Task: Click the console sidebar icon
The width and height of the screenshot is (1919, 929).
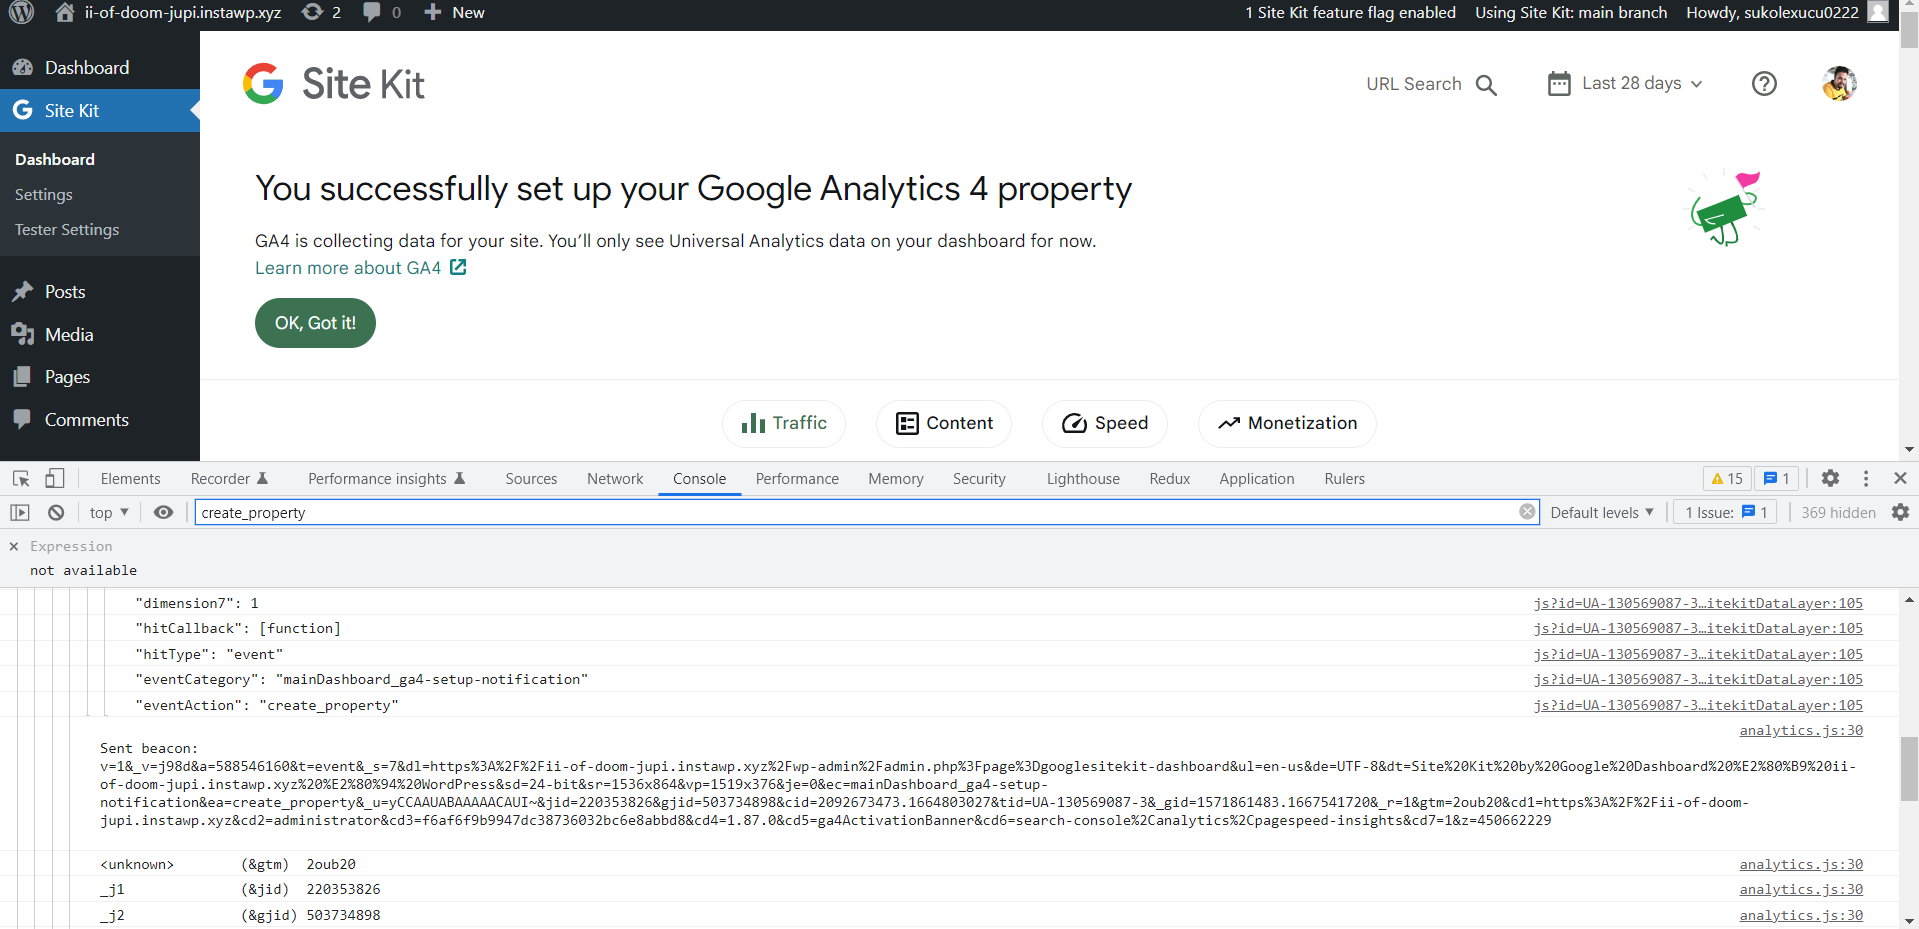Action: coord(20,512)
